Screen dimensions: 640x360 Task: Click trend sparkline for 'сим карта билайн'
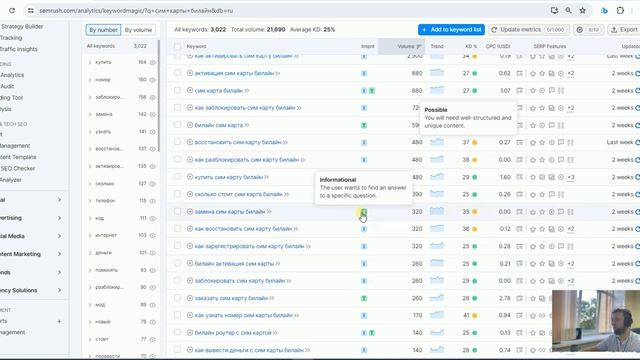[x=437, y=90]
